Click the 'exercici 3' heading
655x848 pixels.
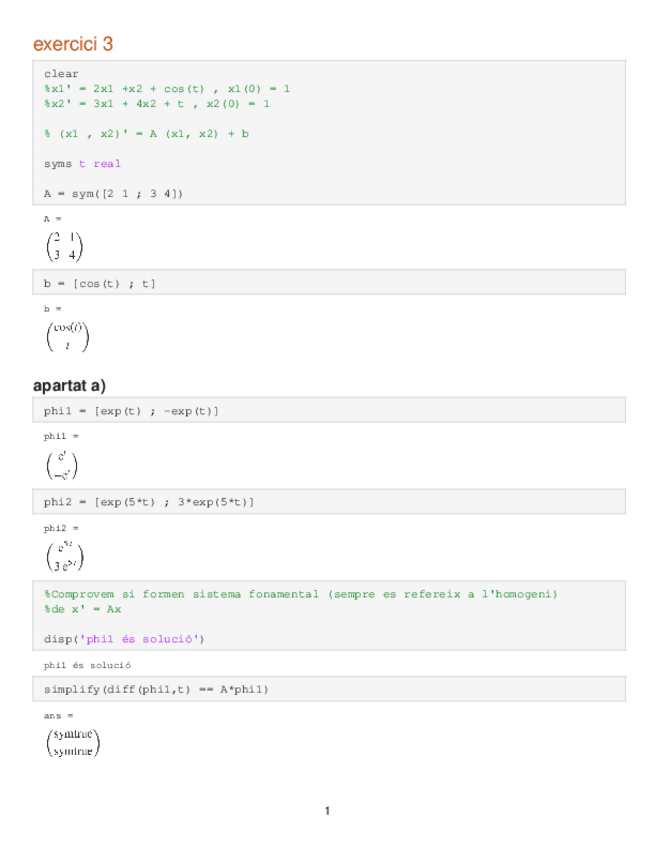pos(73,44)
